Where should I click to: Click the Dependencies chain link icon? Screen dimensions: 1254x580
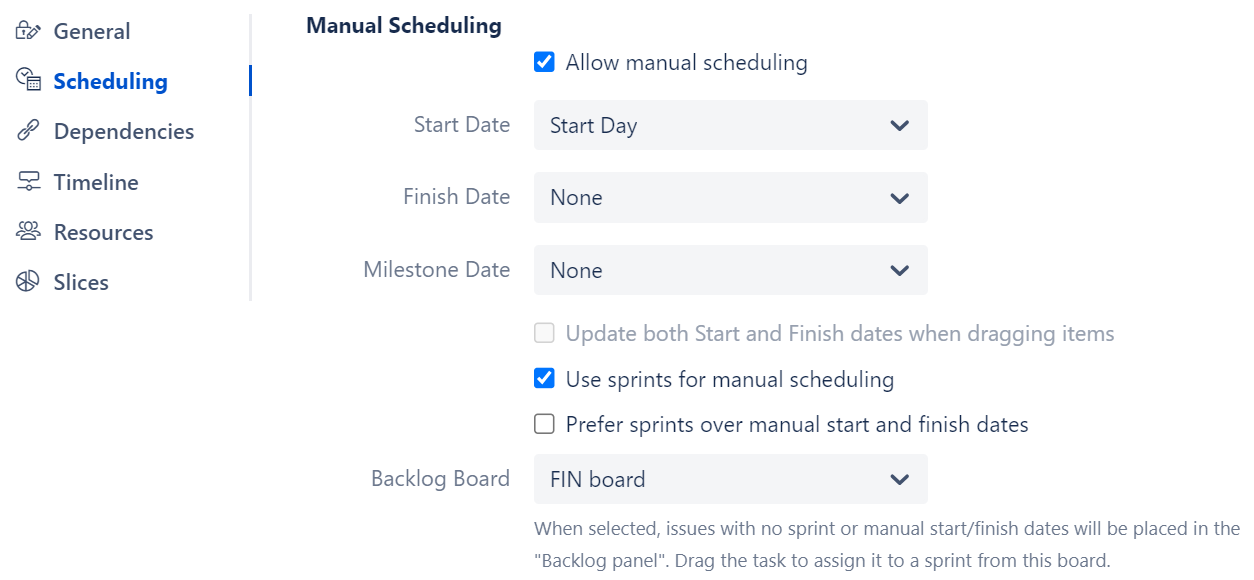tap(28, 131)
